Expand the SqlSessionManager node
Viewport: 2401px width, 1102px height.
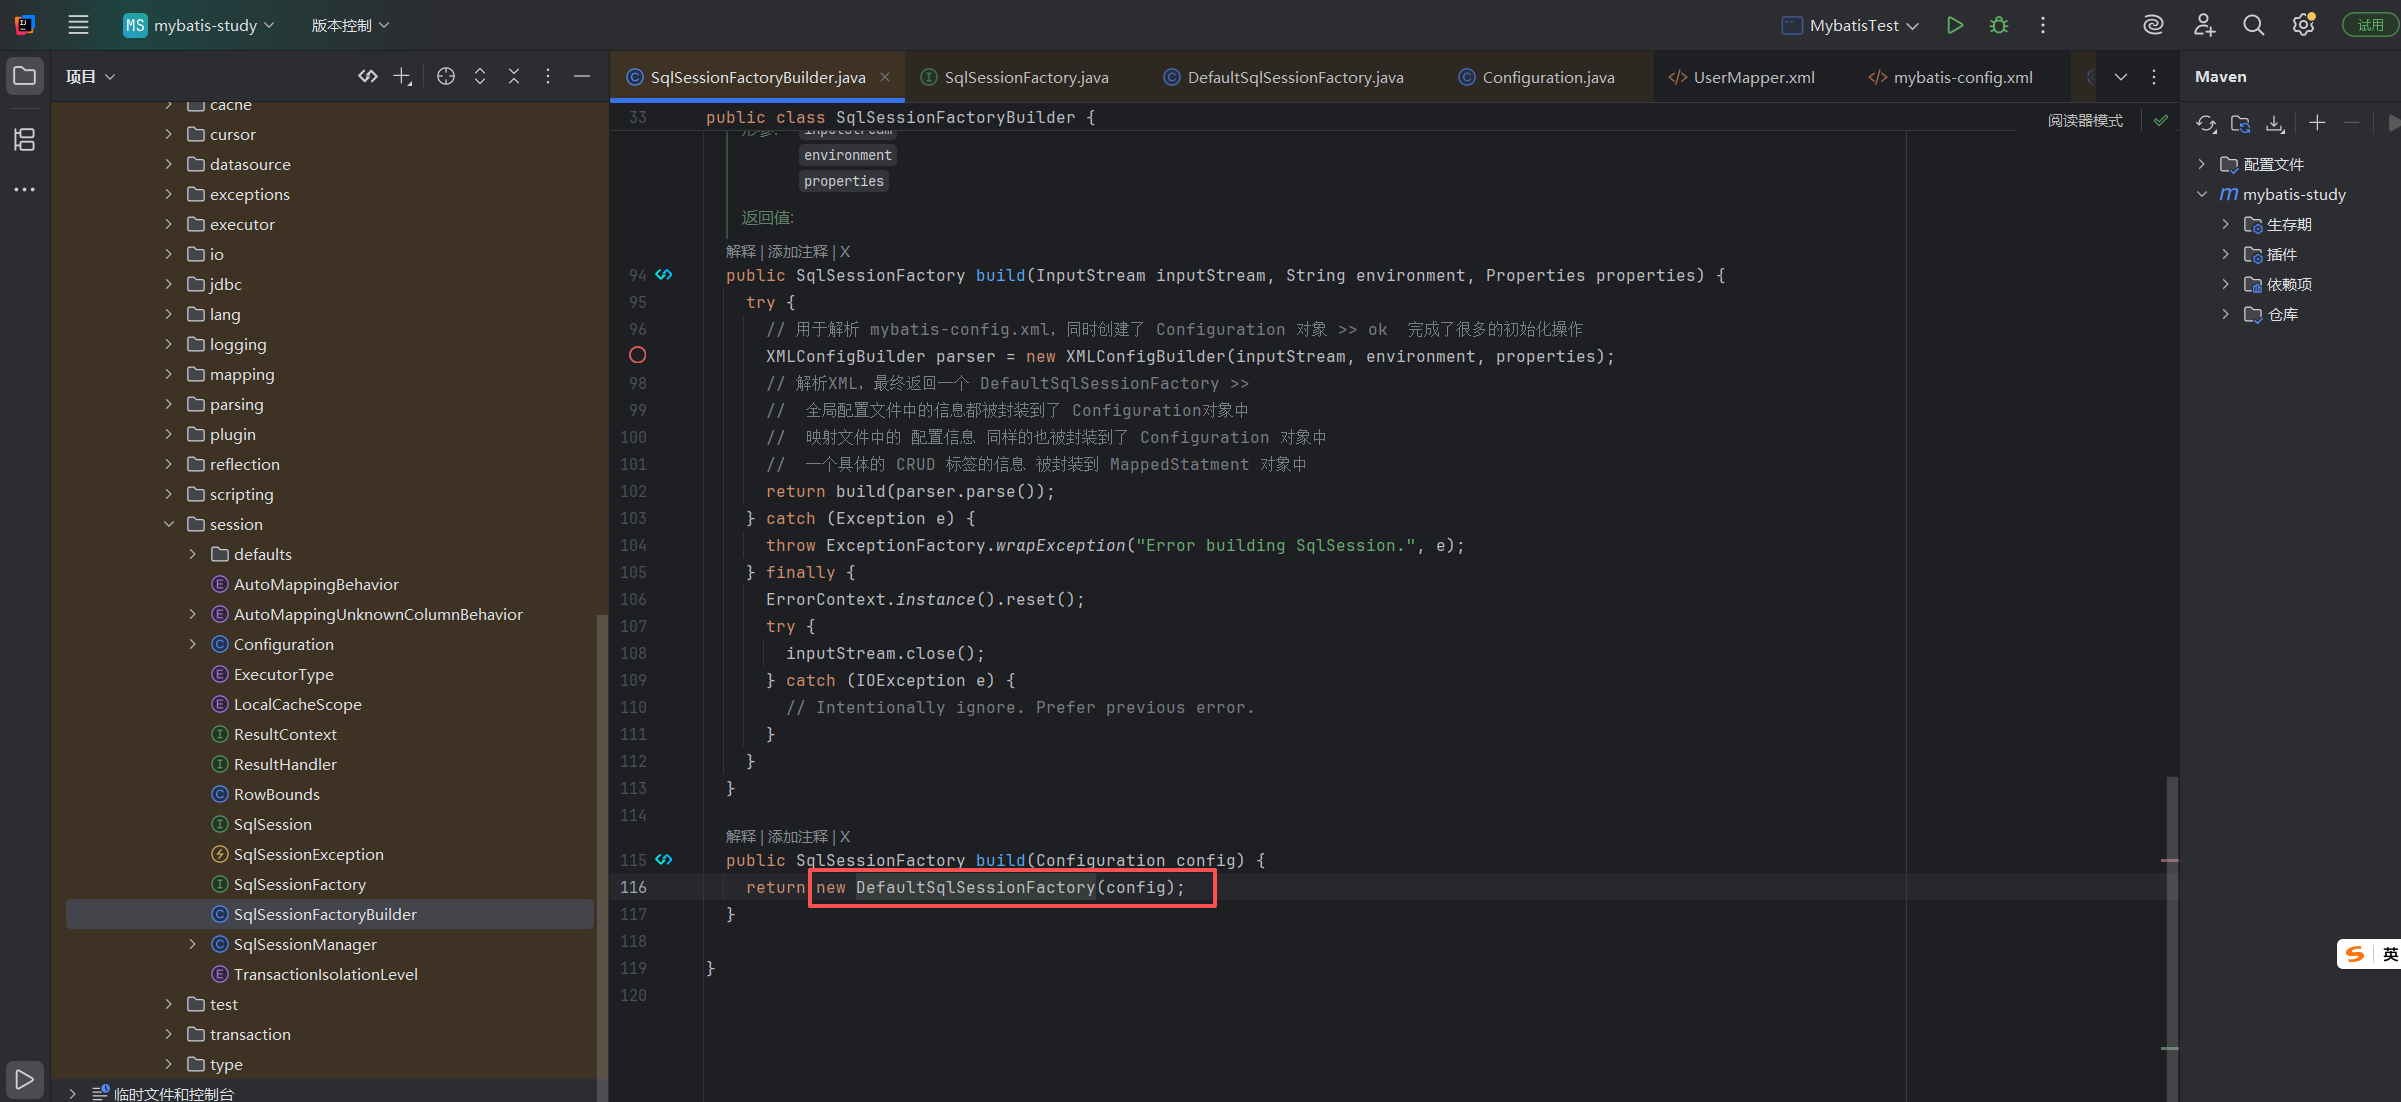point(193,944)
